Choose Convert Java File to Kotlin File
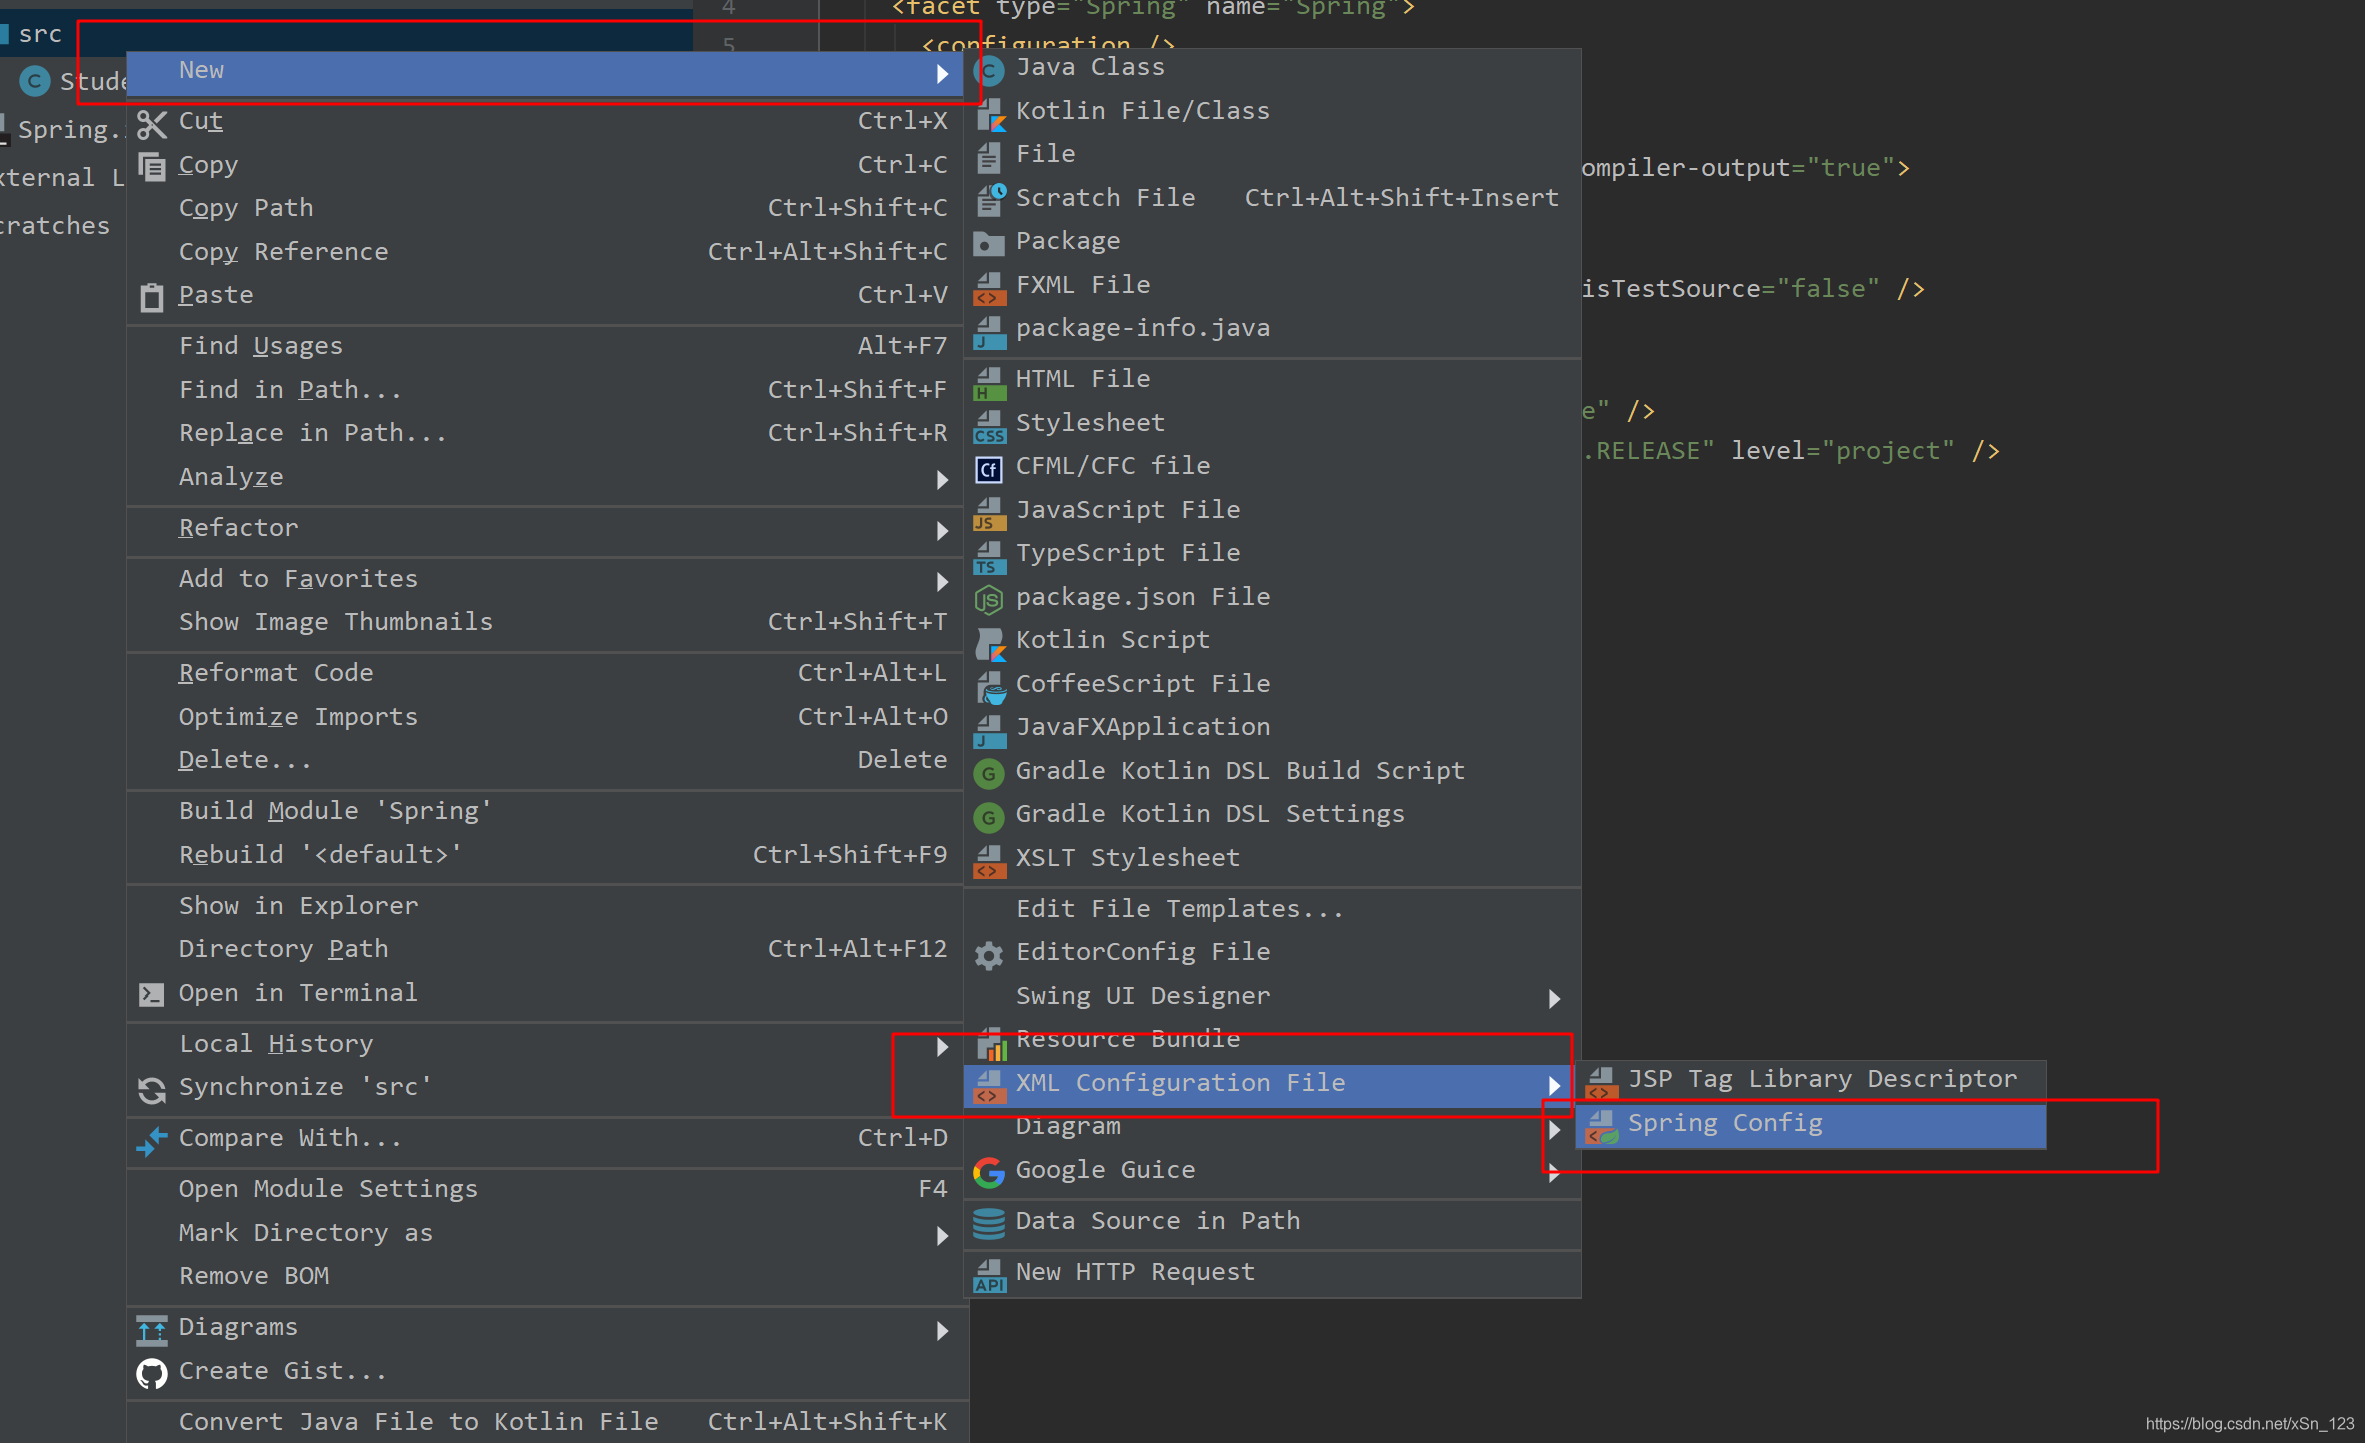Image resolution: width=2365 pixels, height=1443 pixels. 547,1421
